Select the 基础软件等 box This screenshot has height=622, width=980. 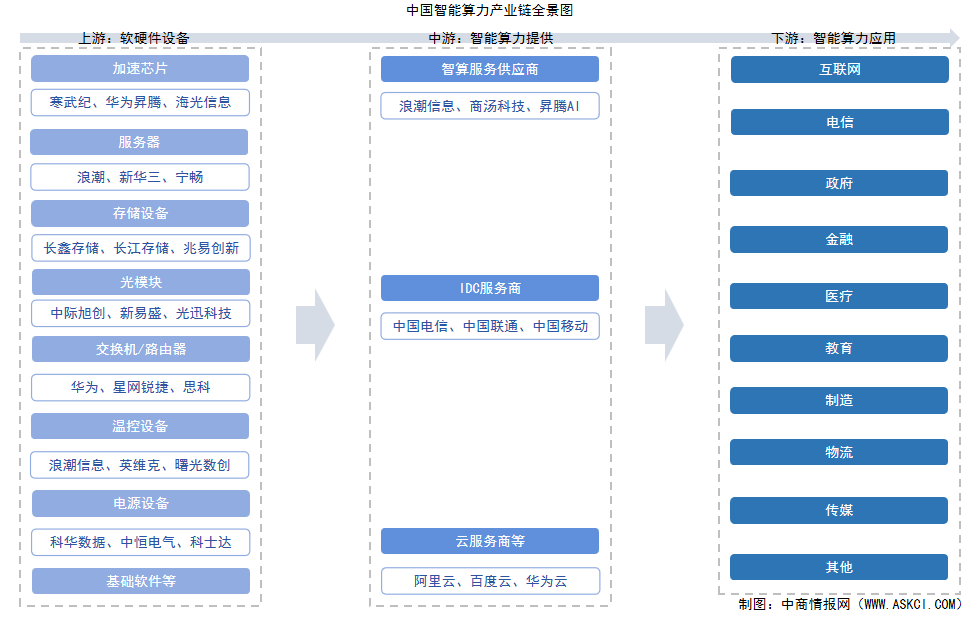click(x=140, y=580)
